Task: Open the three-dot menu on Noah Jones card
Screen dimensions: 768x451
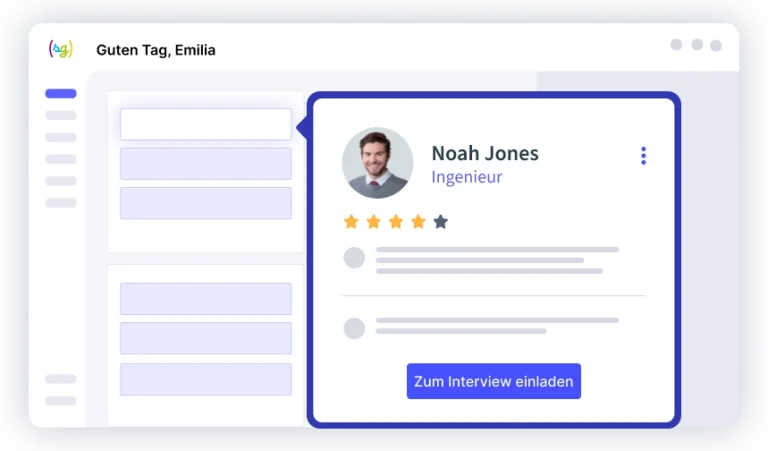Action: pyautogui.click(x=643, y=156)
